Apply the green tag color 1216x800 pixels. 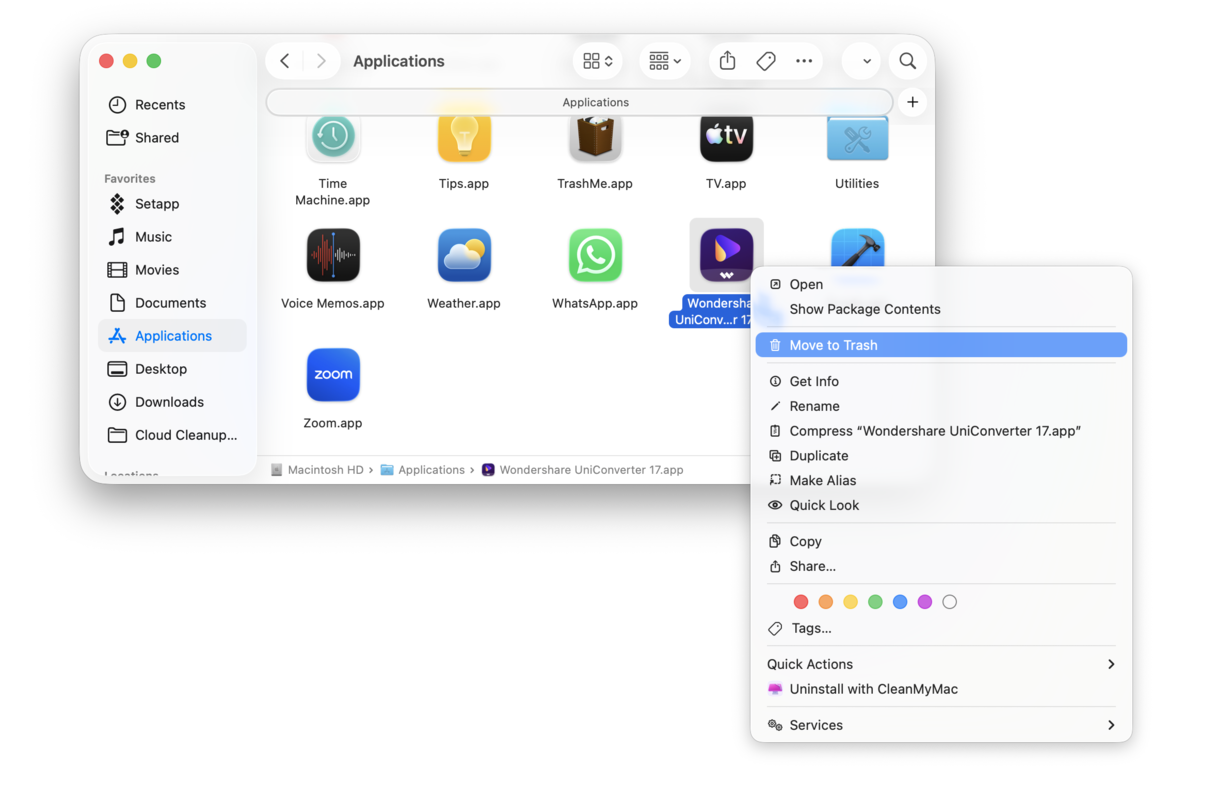click(x=875, y=602)
